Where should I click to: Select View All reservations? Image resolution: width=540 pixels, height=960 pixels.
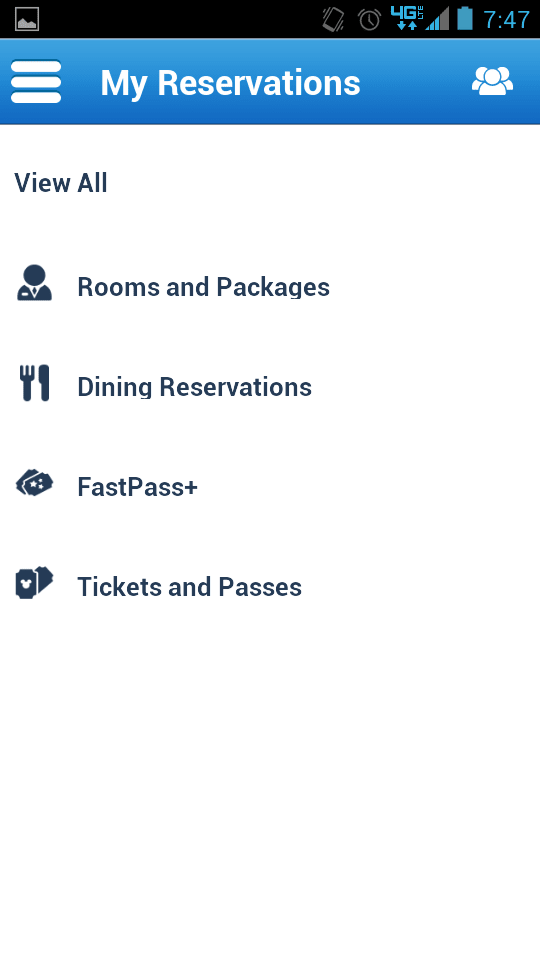61,183
